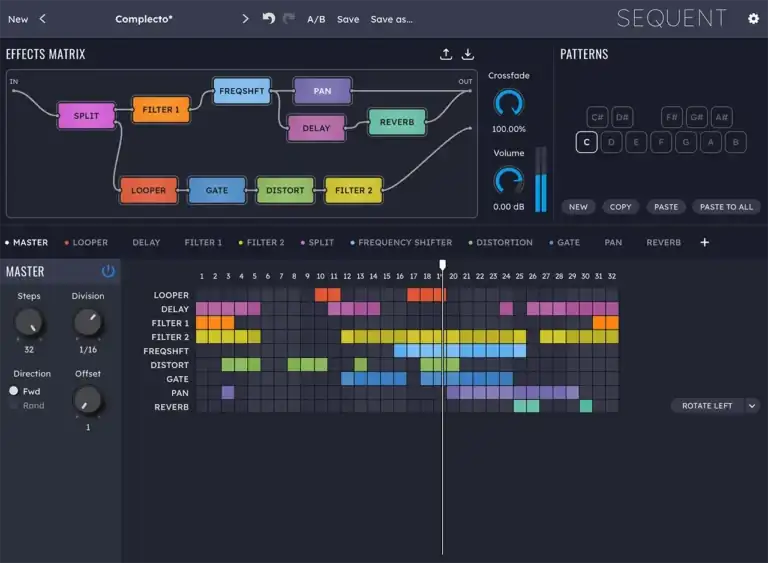Click the PASTE TO ALL button
The width and height of the screenshot is (768, 563).
tap(726, 207)
